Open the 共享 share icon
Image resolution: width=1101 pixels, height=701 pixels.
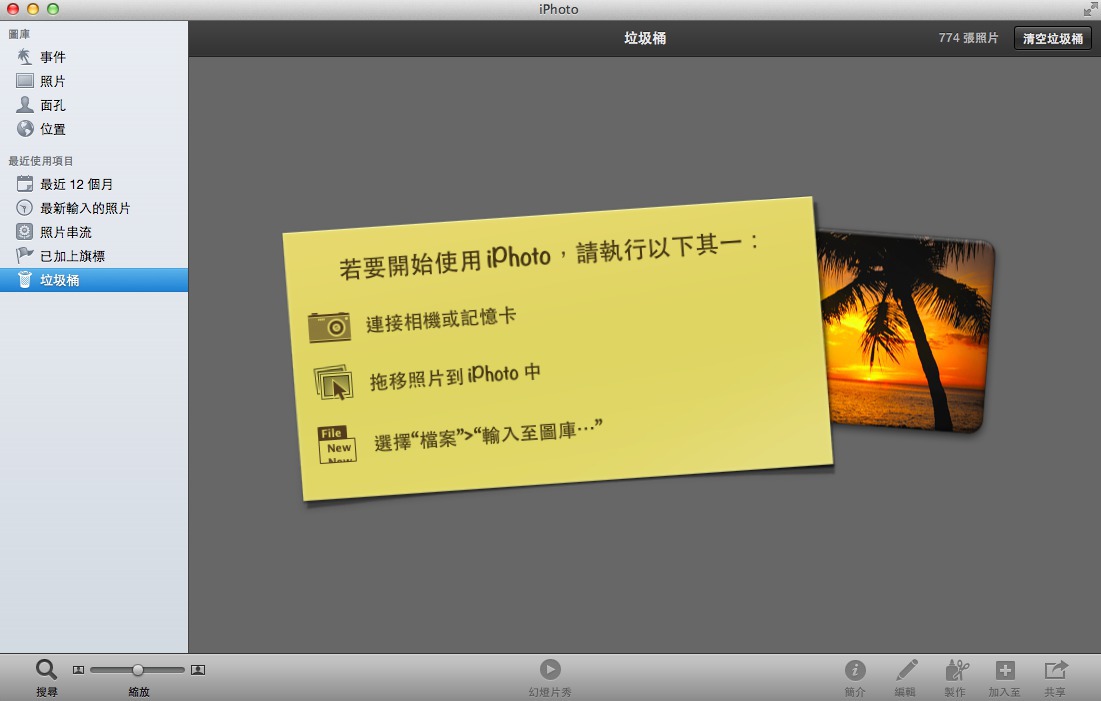pyautogui.click(x=1055, y=669)
